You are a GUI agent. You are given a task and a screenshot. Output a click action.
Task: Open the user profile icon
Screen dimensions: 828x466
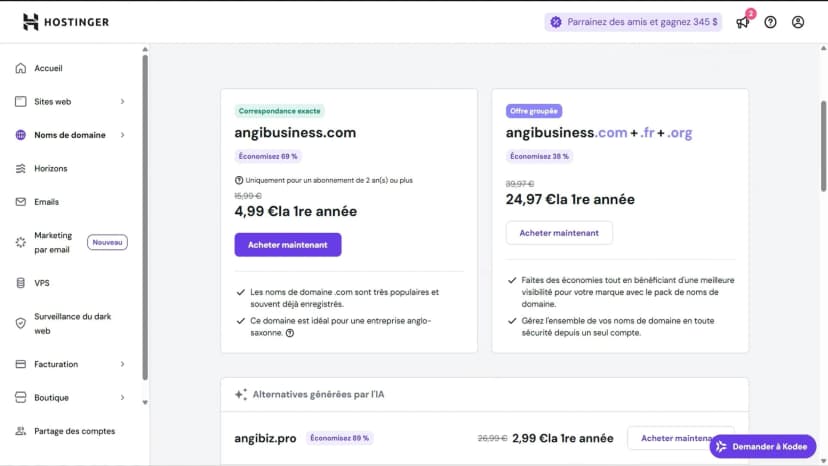(x=798, y=22)
